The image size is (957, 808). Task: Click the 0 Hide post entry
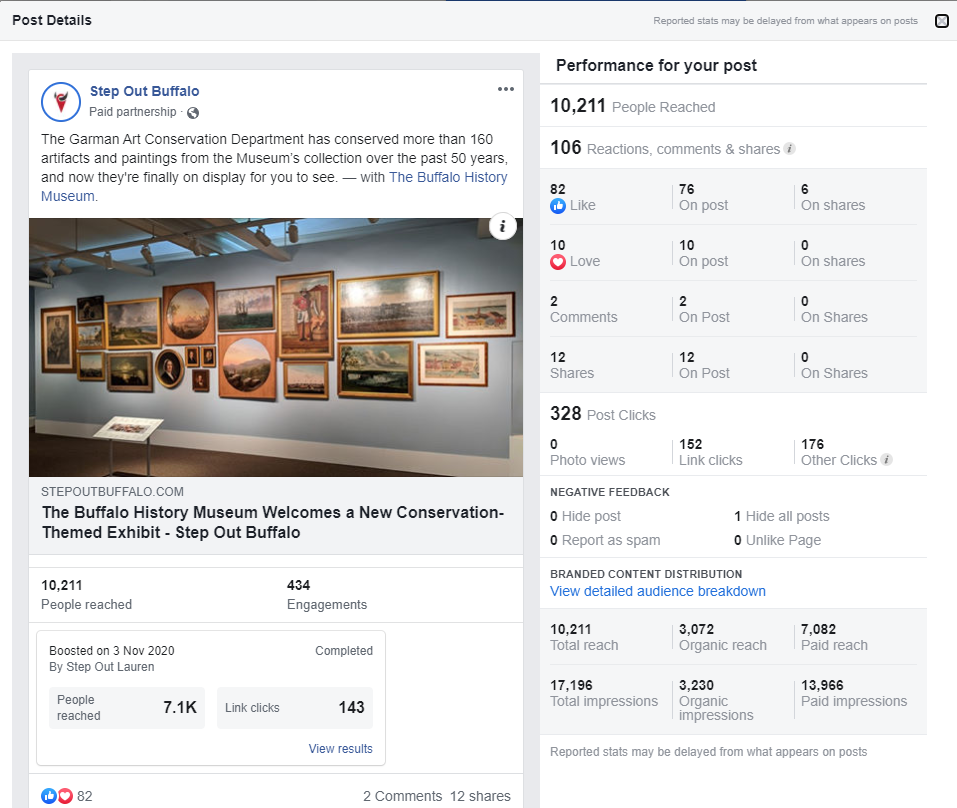(585, 516)
